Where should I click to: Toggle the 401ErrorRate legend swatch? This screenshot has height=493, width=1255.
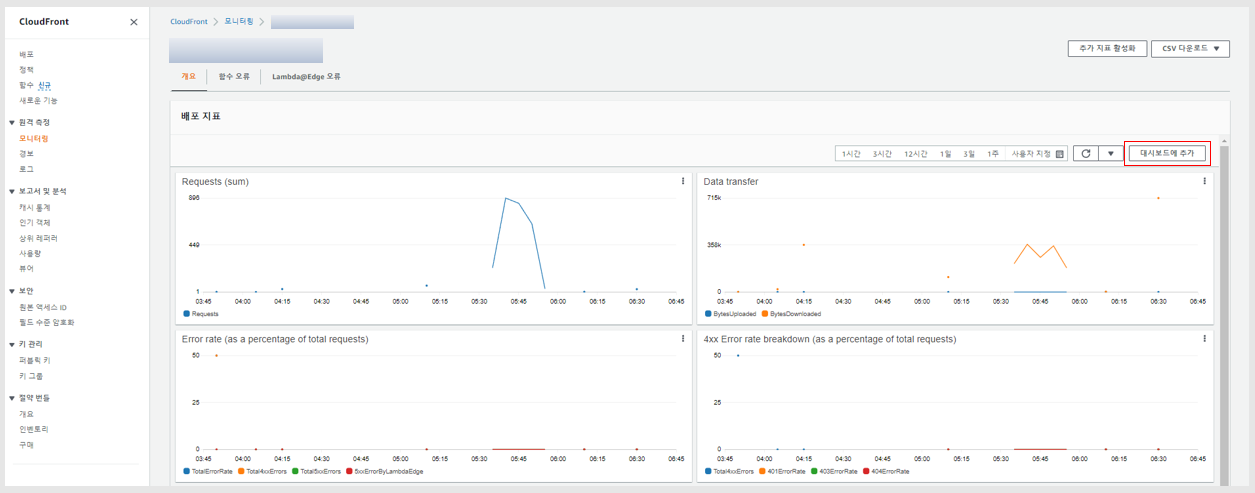[763, 471]
